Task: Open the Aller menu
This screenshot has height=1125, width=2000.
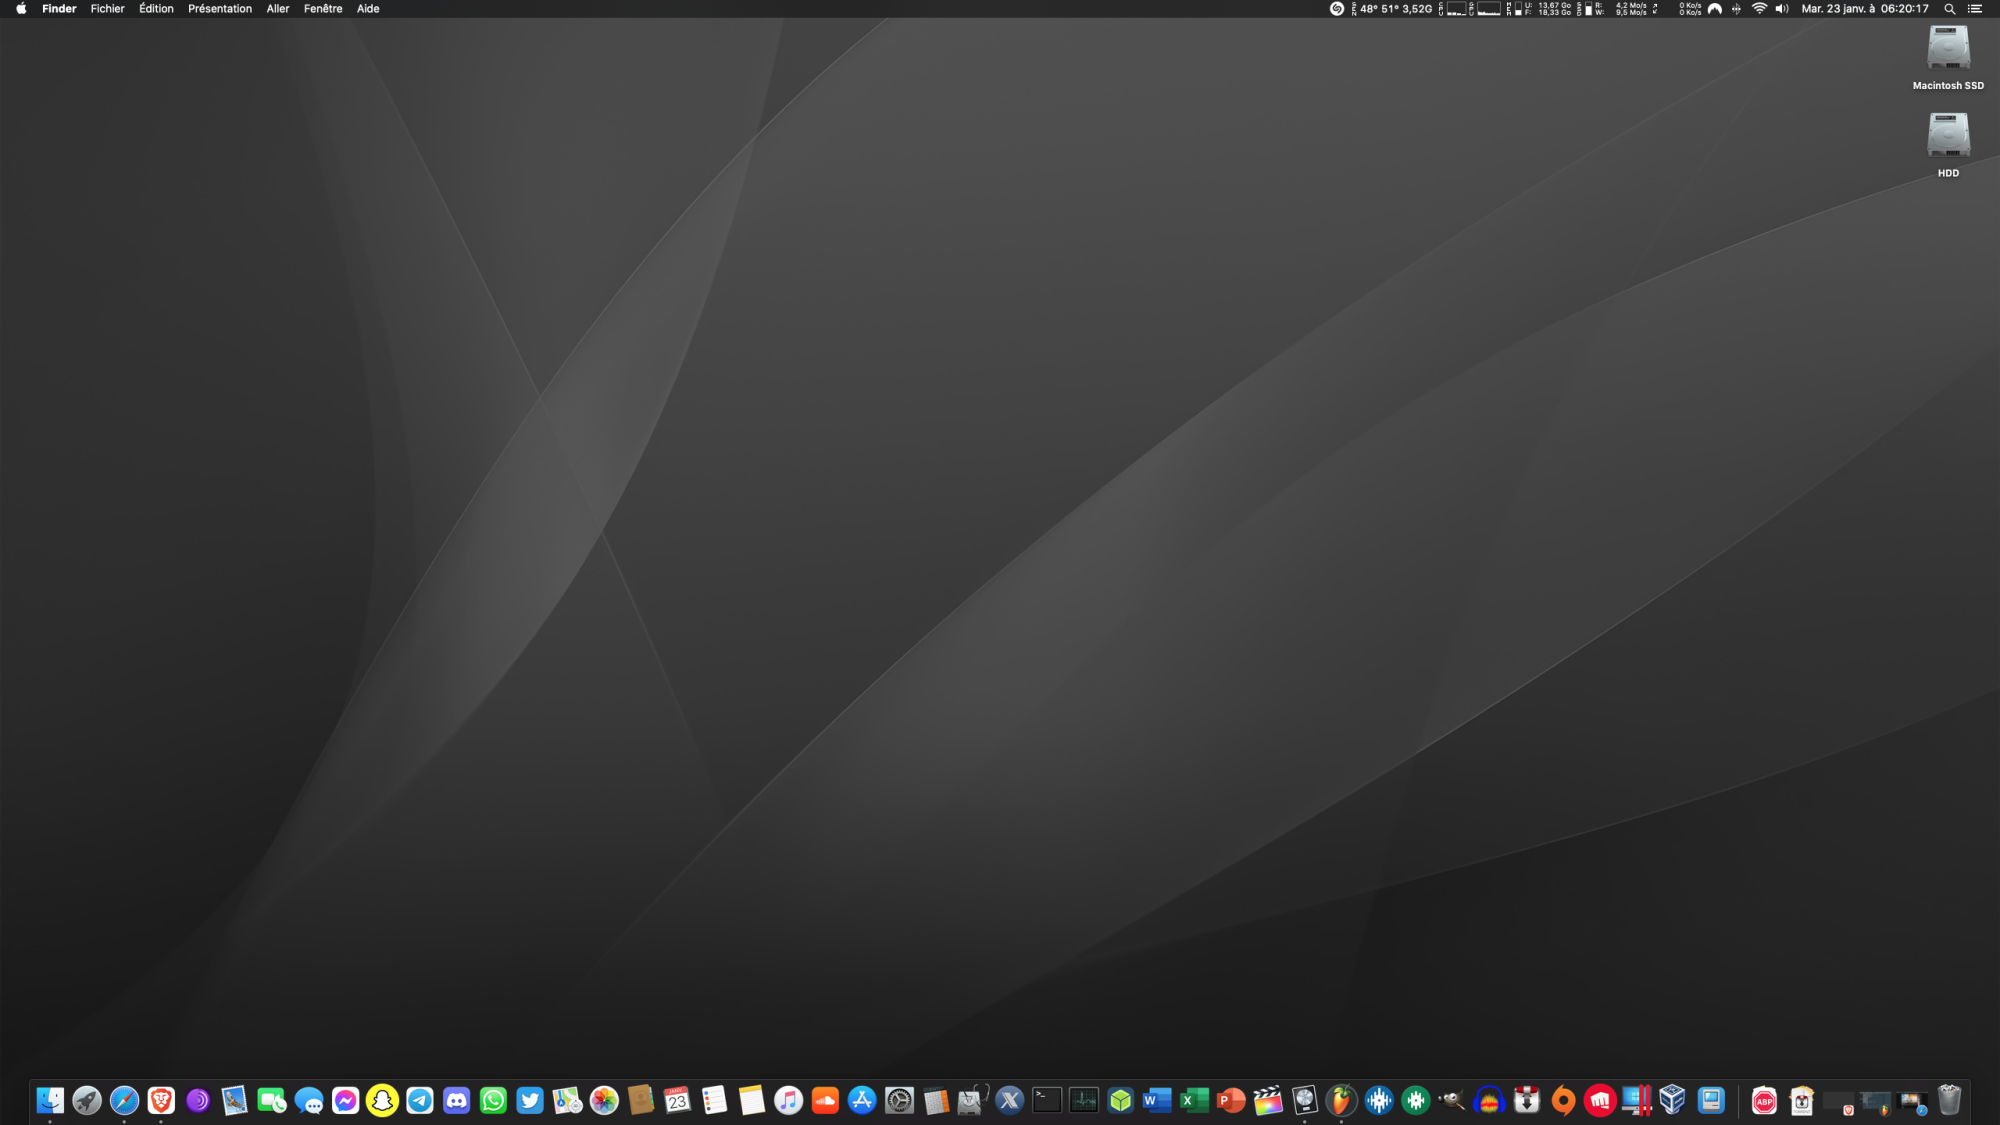Action: pos(278,9)
